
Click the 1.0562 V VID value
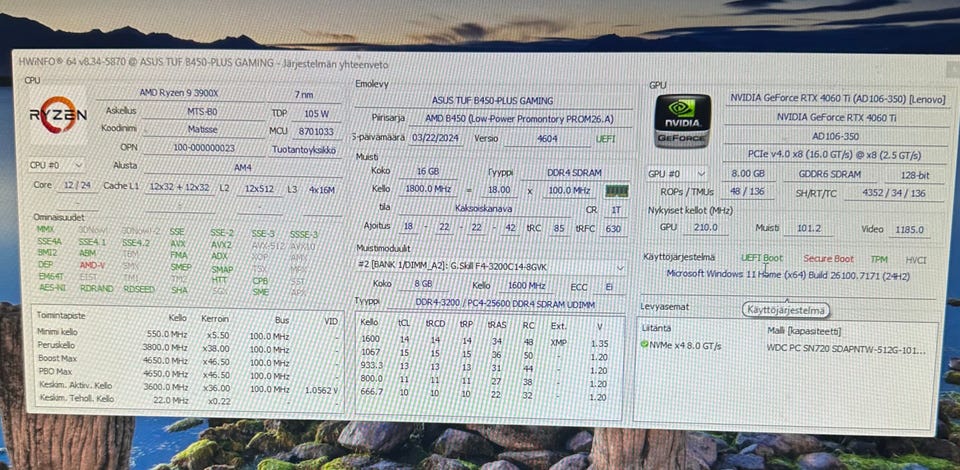click(x=321, y=389)
